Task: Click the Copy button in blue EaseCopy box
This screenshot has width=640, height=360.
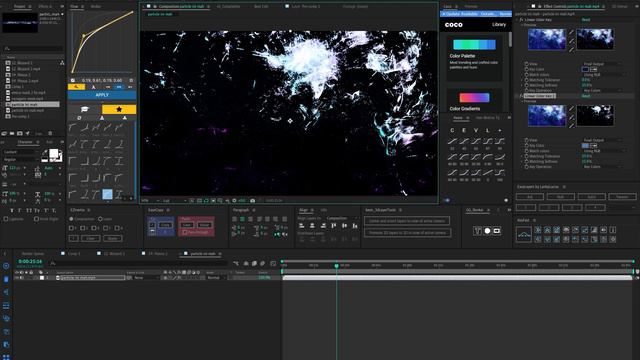Action: coord(165,225)
